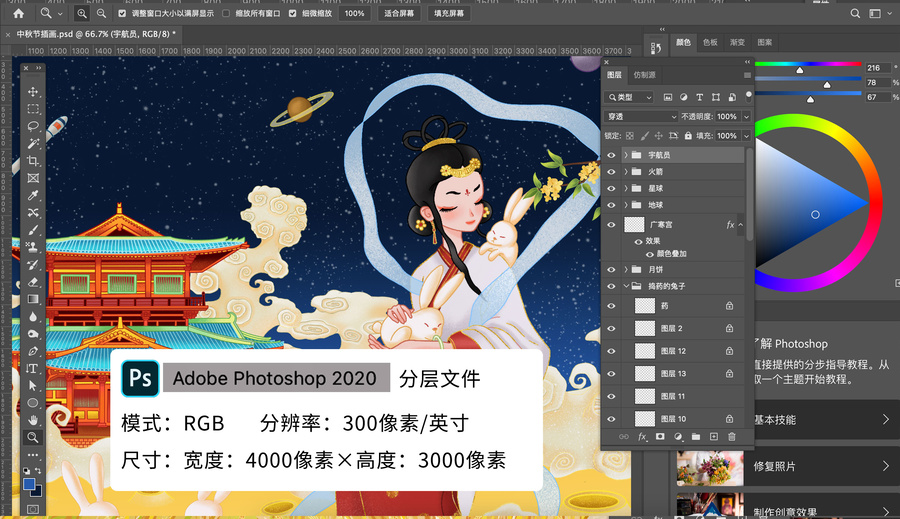The width and height of the screenshot is (900, 519).
Task: Open the blend mode 穿透 dropdown
Action: coord(641,117)
